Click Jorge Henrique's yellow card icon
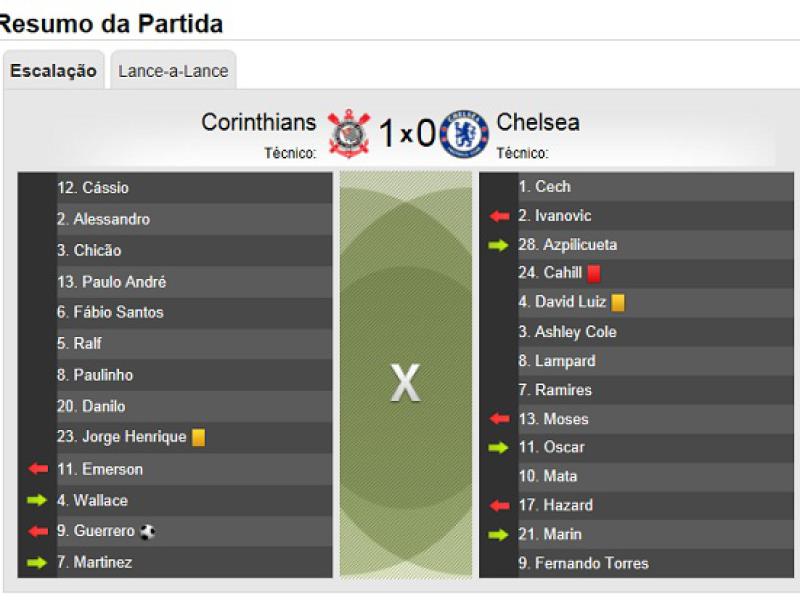 (198, 438)
